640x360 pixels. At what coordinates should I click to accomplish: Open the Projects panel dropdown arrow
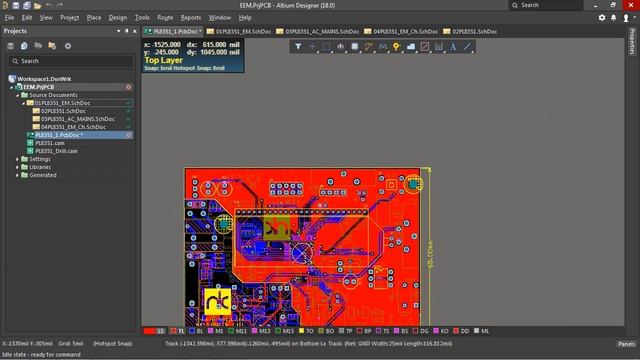[119, 31]
